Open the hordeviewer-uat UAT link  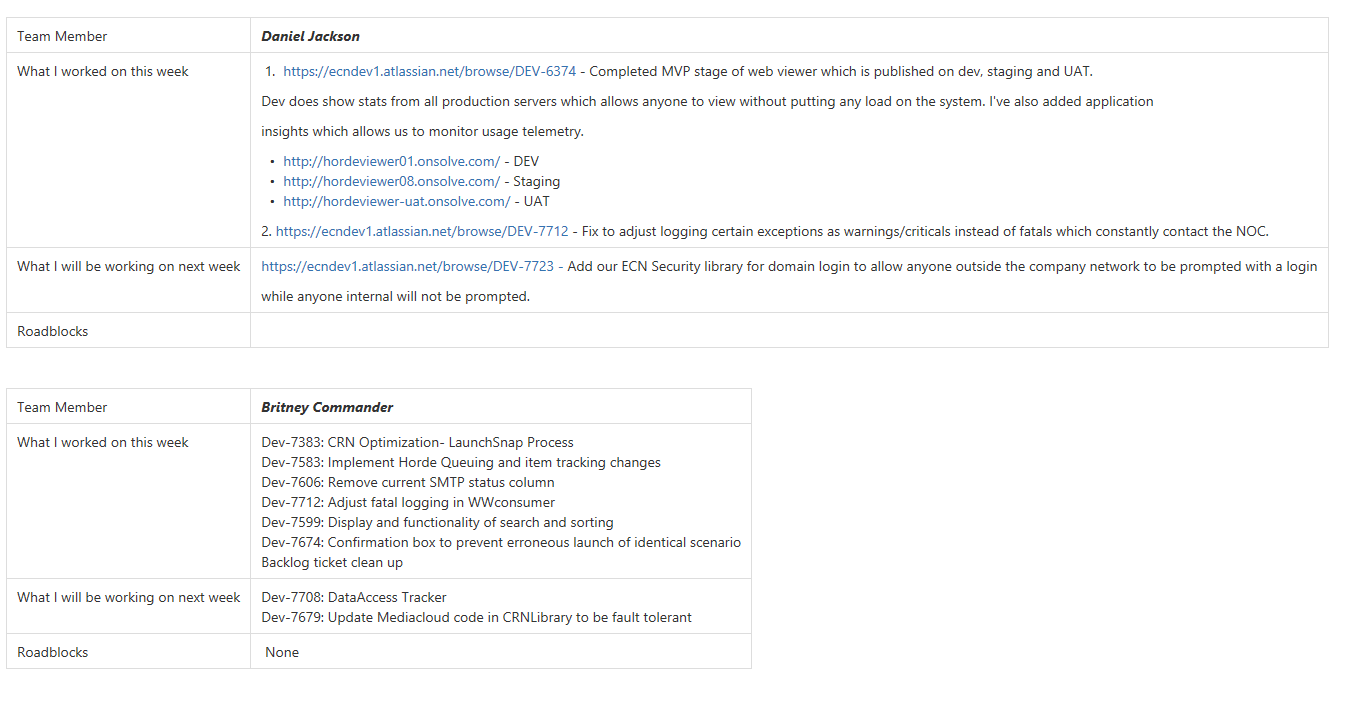(x=397, y=201)
